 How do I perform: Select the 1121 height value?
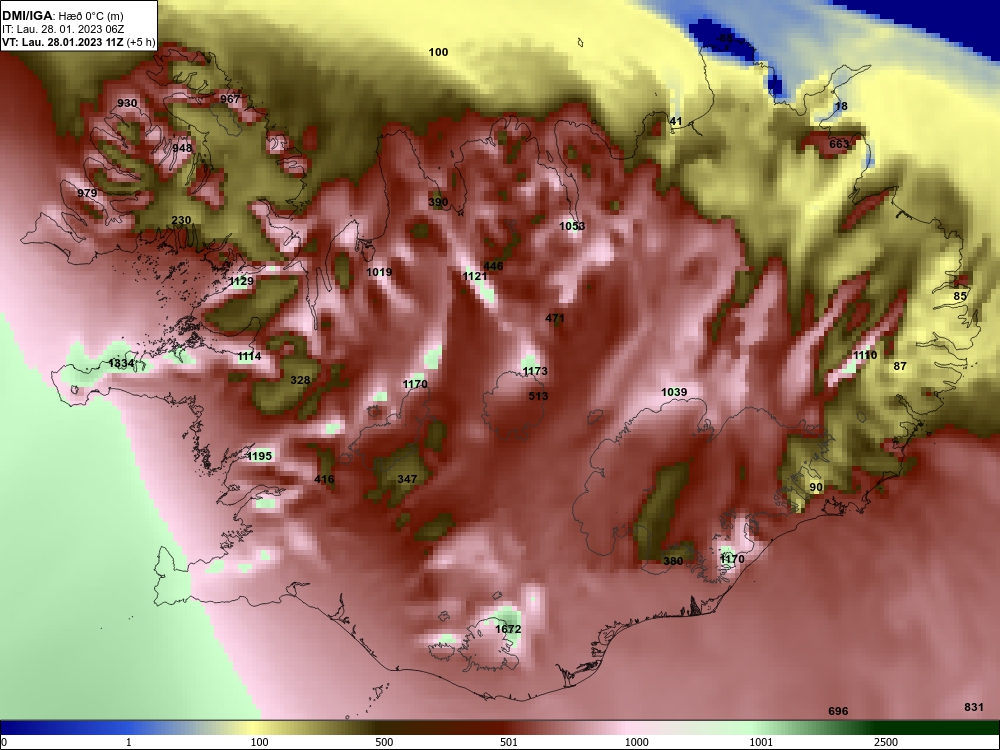tap(474, 276)
